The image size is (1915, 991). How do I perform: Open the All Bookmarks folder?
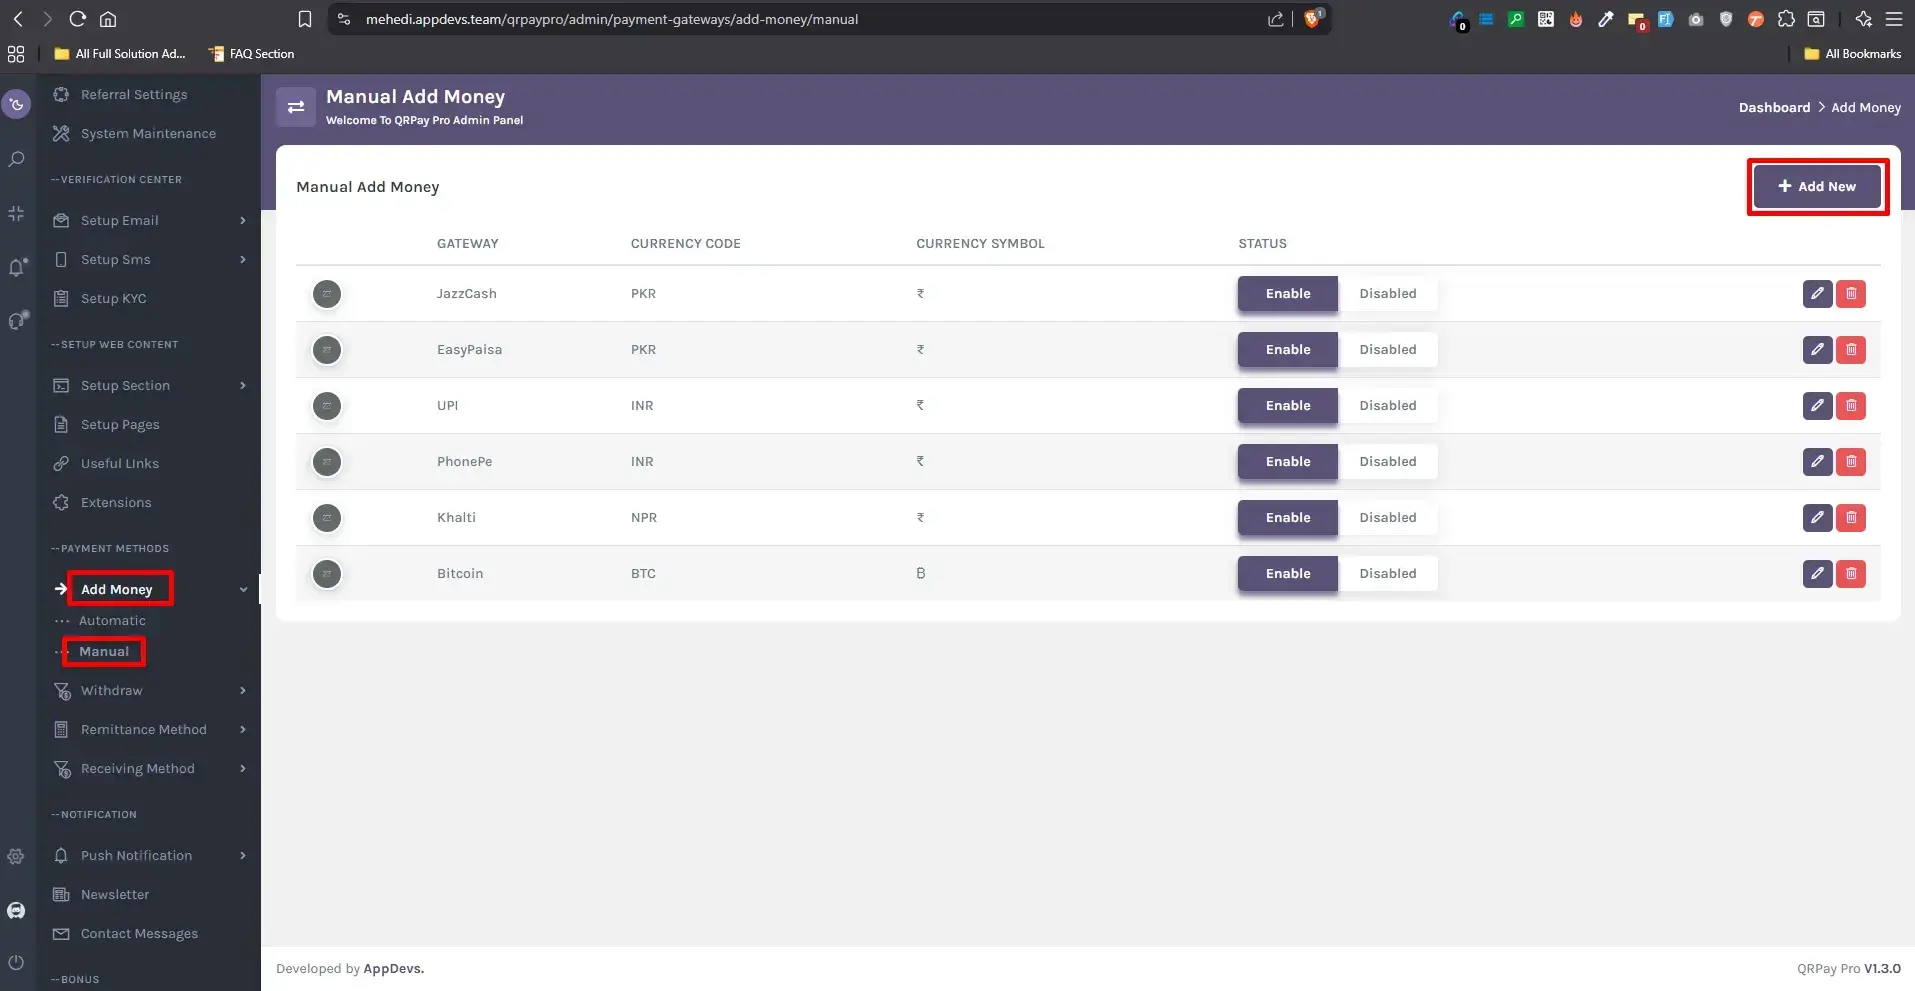tap(1853, 54)
